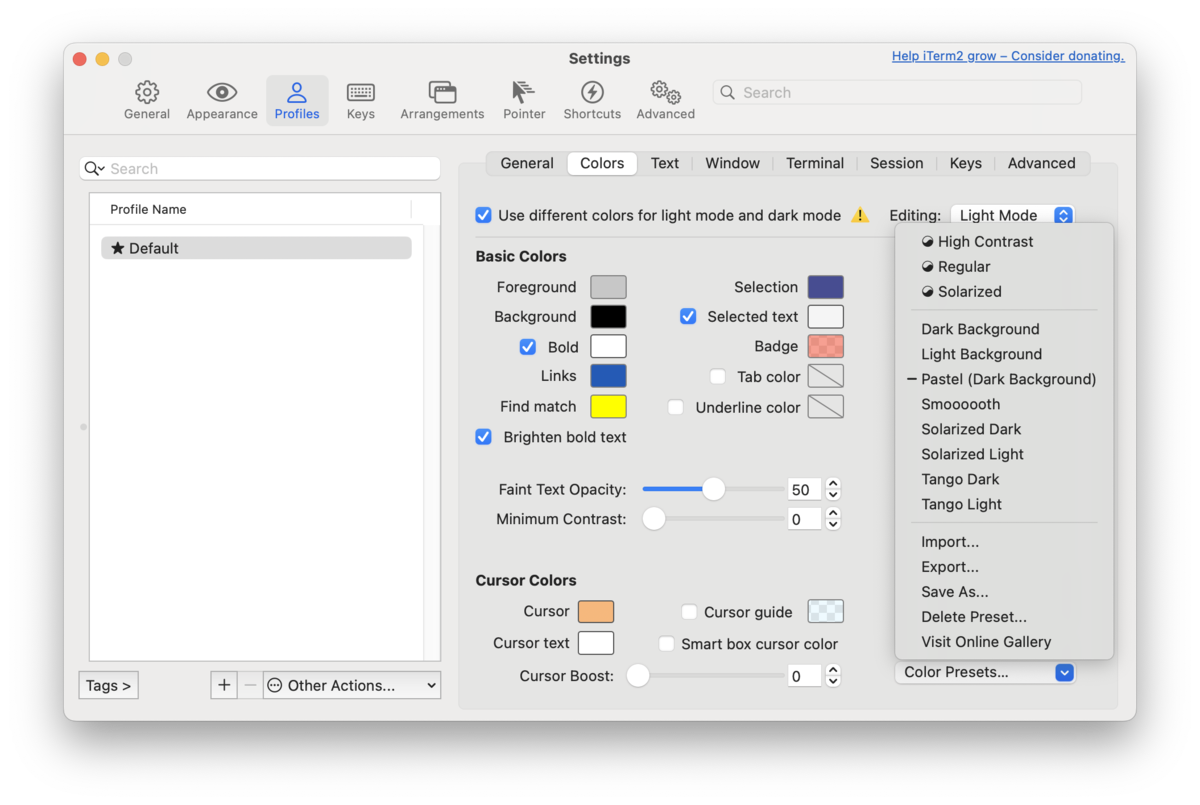Click the warning triangle icon
Image resolution: width=1200 pixels, height=805 pixels.
pos(860,215)
